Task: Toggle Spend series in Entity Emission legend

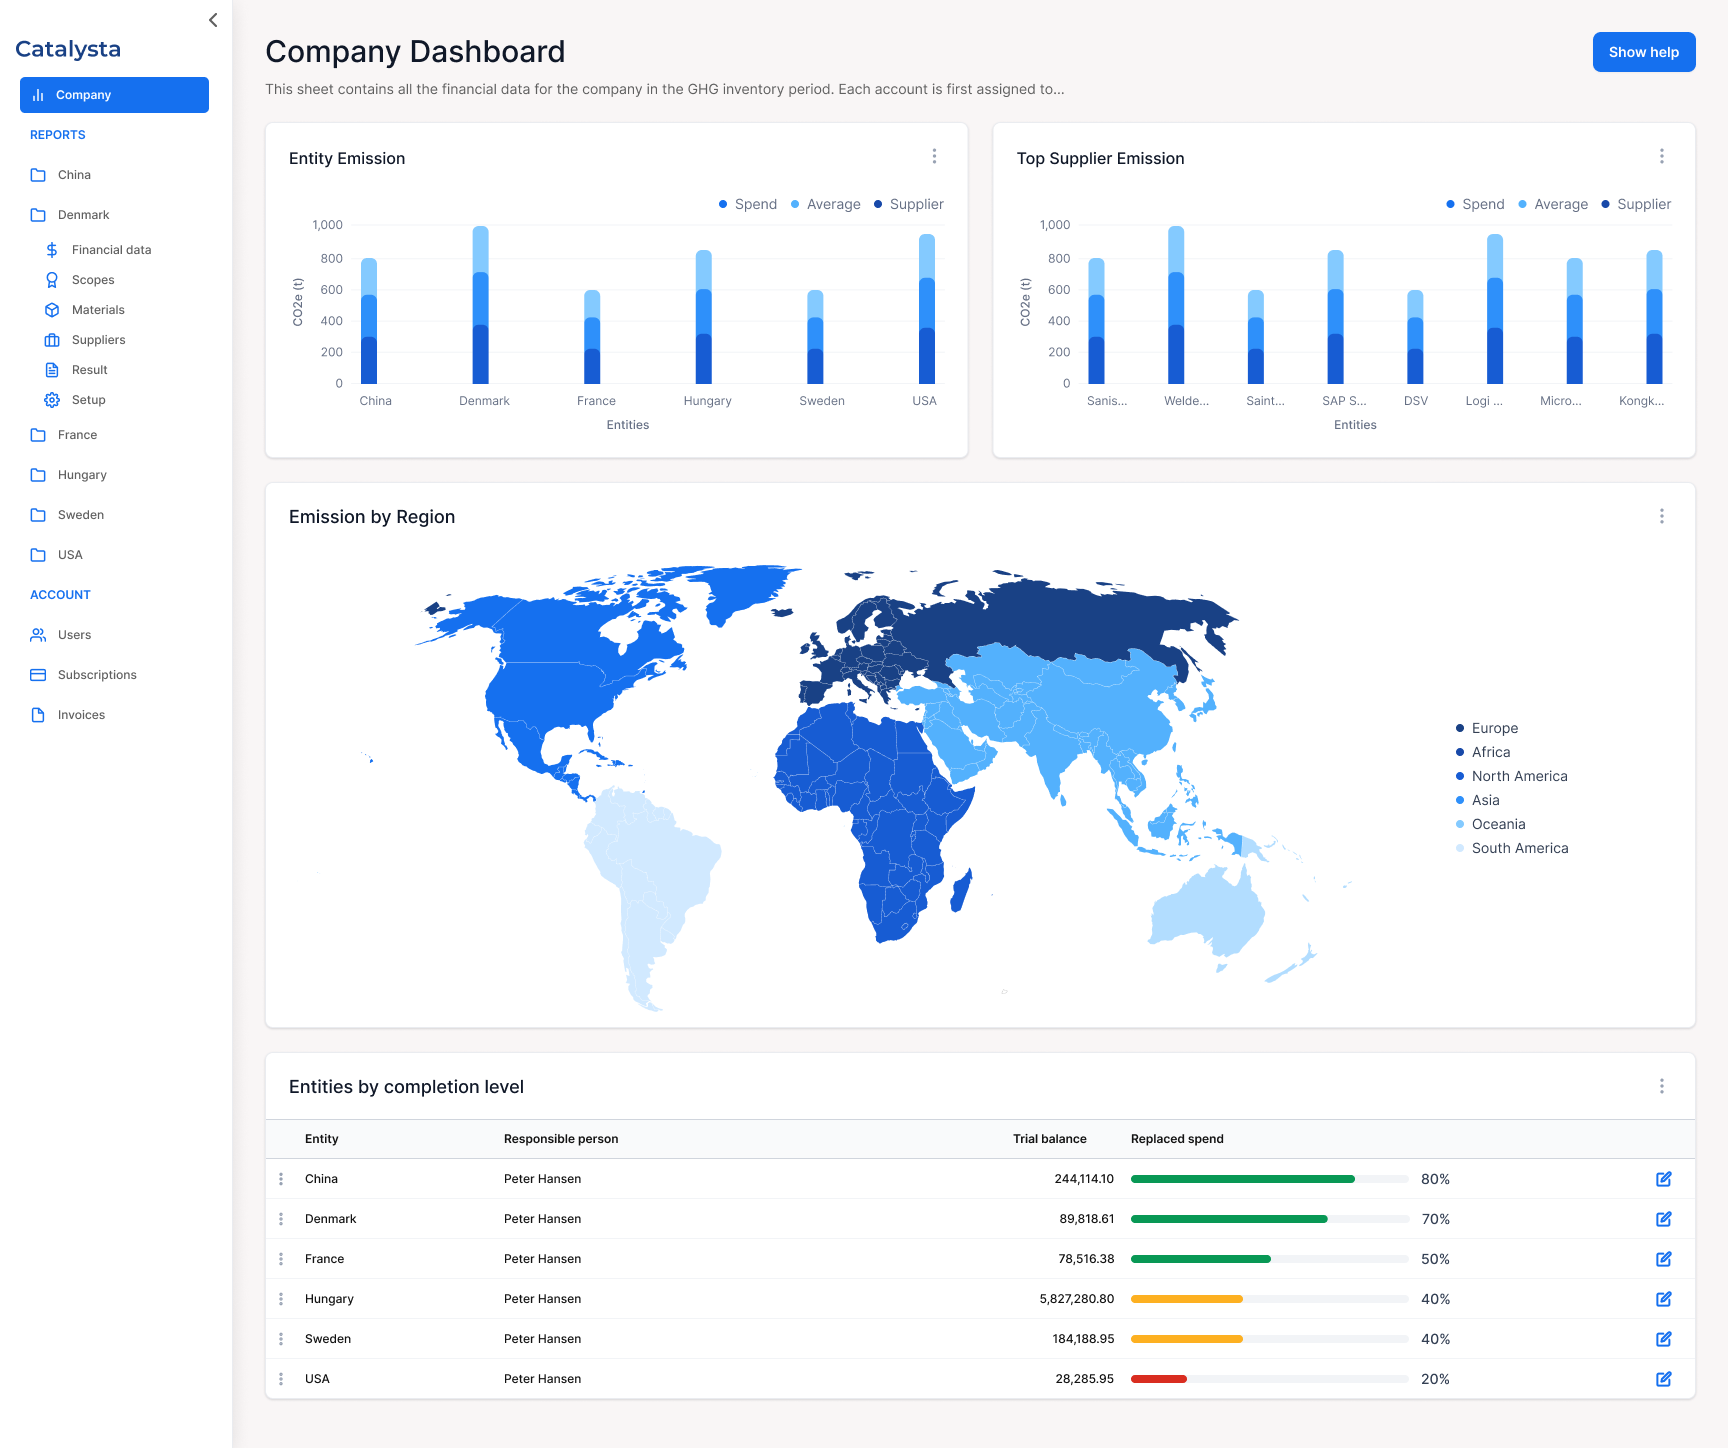Action: point(747,204)
